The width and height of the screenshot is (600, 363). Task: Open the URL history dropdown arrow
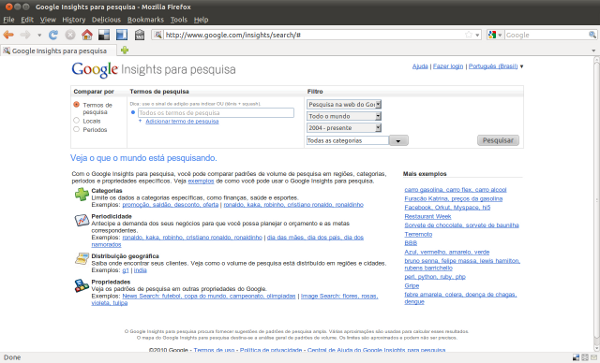(x=477, y=35)
